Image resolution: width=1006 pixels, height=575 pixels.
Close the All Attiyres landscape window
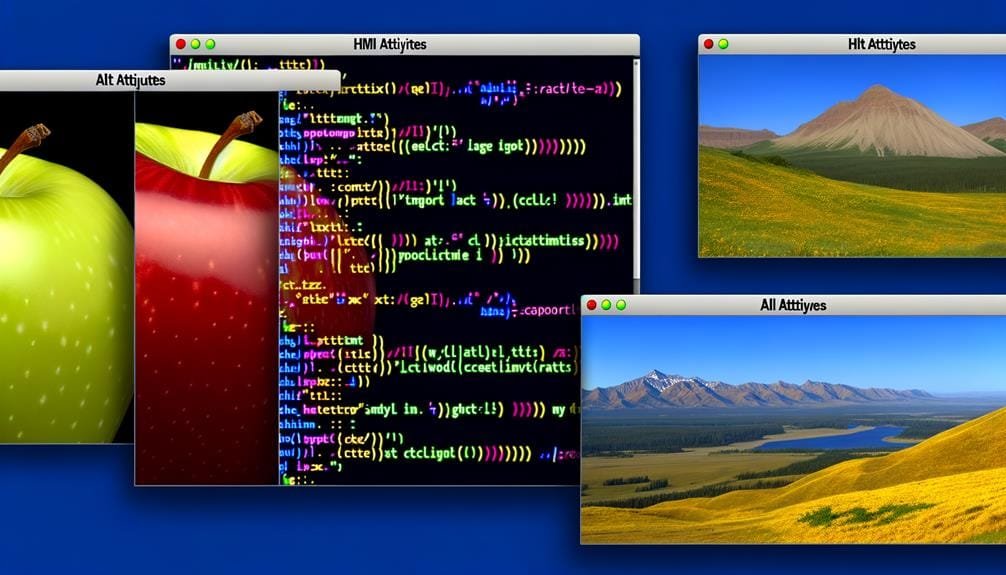click(x=591, y=304)
